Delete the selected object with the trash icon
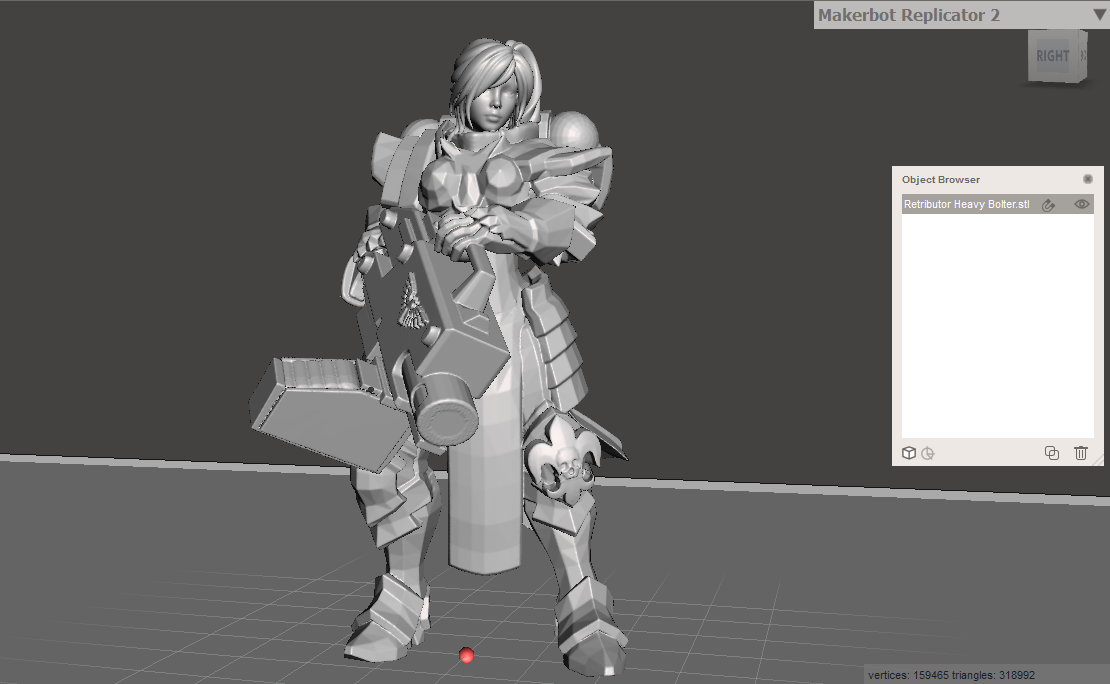This screenshot has height=684, width=1110. (x=1080, y=453)
